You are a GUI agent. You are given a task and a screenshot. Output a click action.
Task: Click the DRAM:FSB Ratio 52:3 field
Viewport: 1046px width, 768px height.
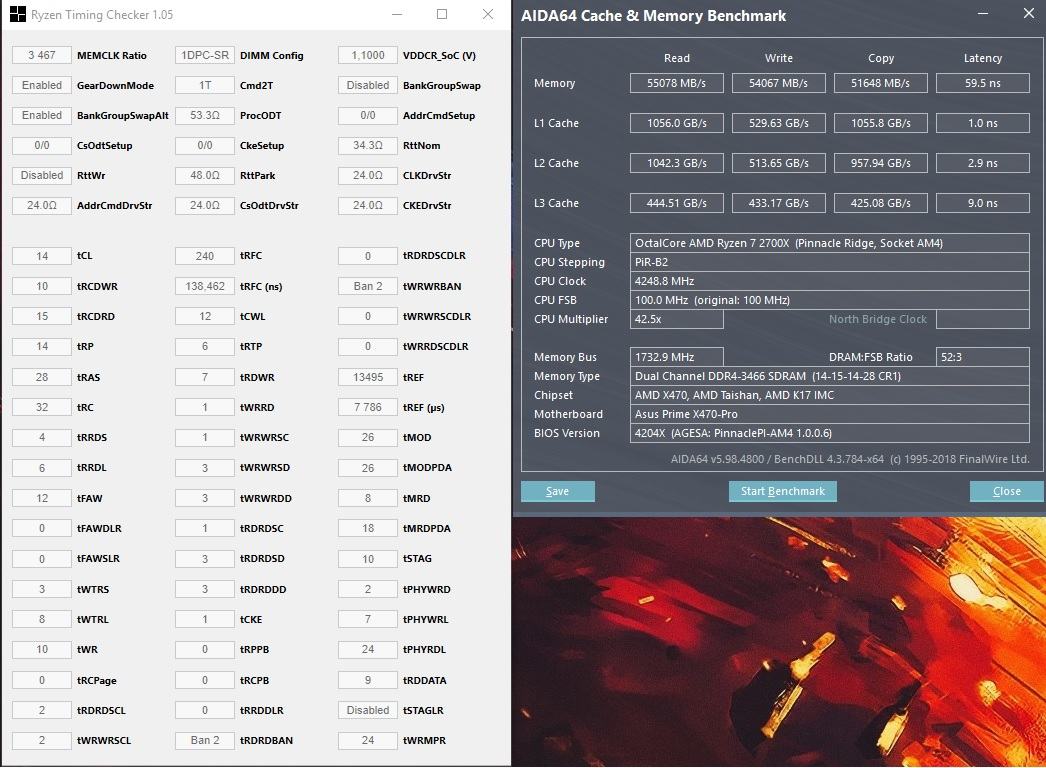click(x=983, y=358)
